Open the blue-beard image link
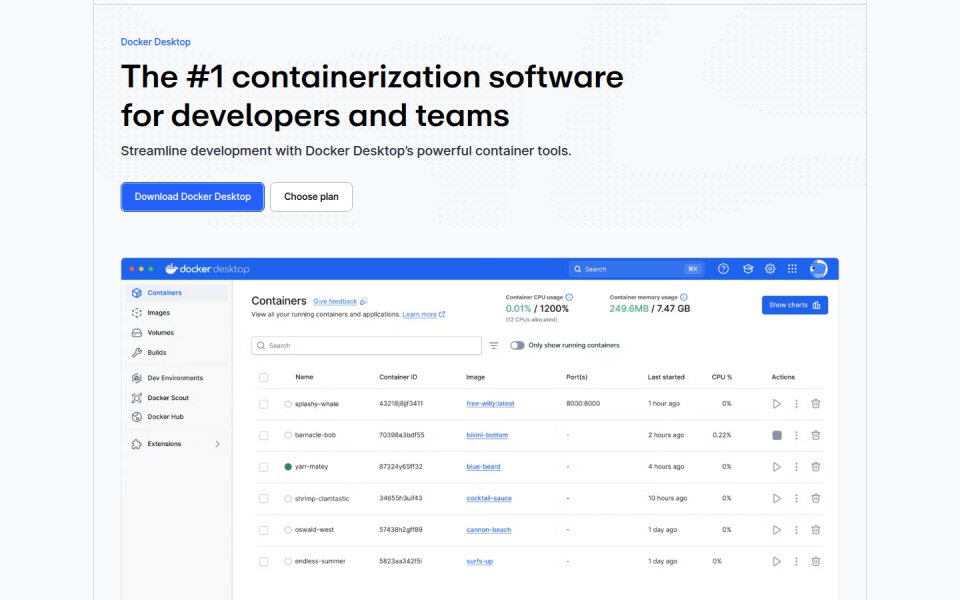960x600 pixels. 483,467
